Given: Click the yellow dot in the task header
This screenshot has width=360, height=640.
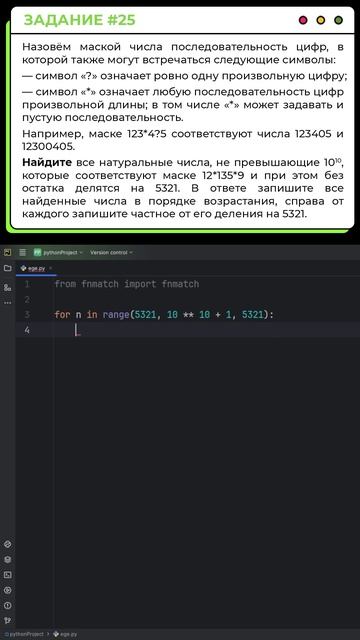Looking at the screenshot, I should click(321, 20).
